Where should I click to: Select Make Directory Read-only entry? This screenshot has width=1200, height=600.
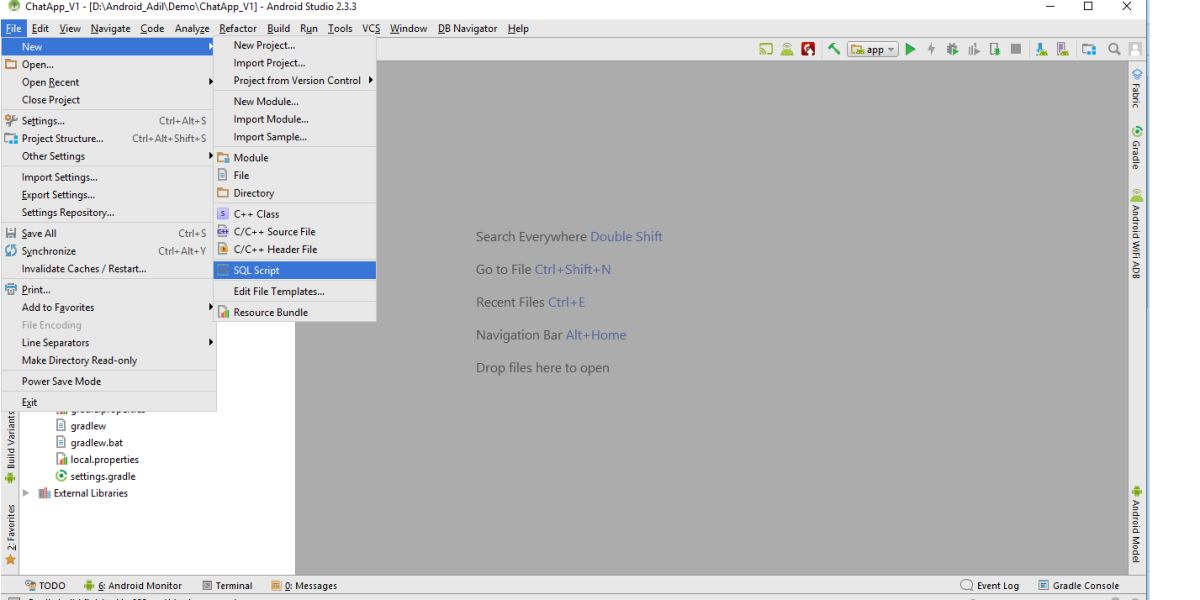[109, 361]
